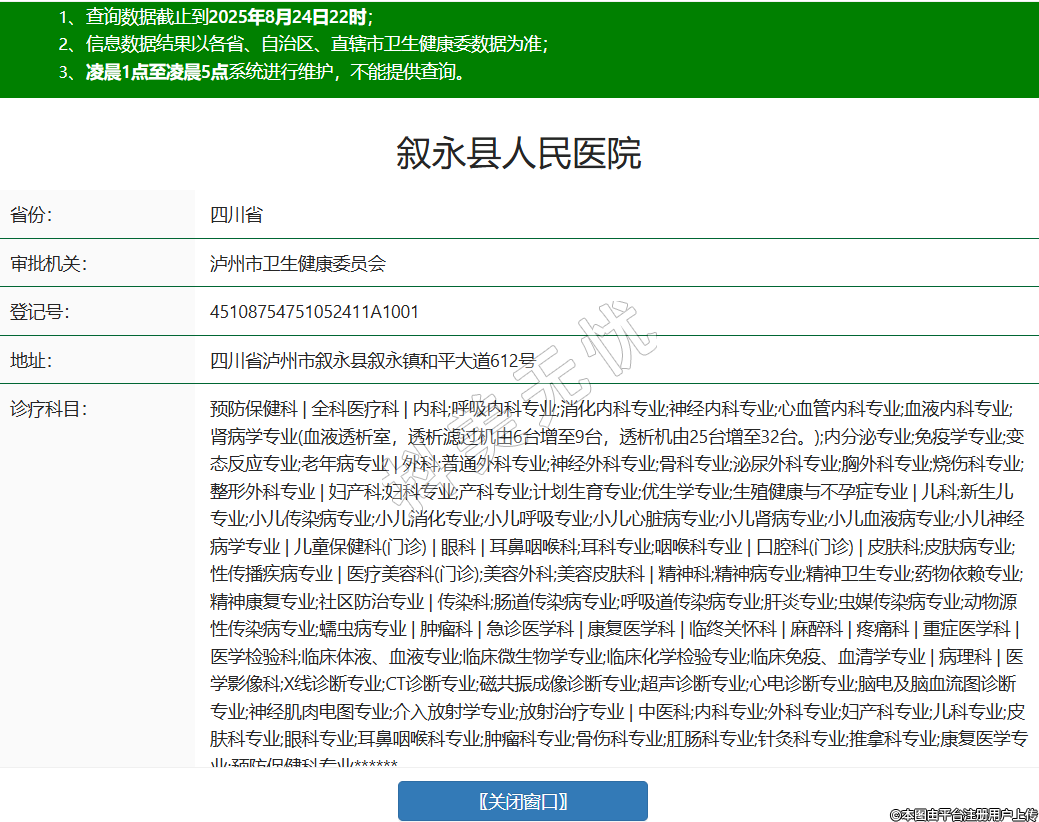Viewport: 1039px width, 822px height.
Task: Click the registration number 45108754751052411A1001
Action: coord(314,312)
